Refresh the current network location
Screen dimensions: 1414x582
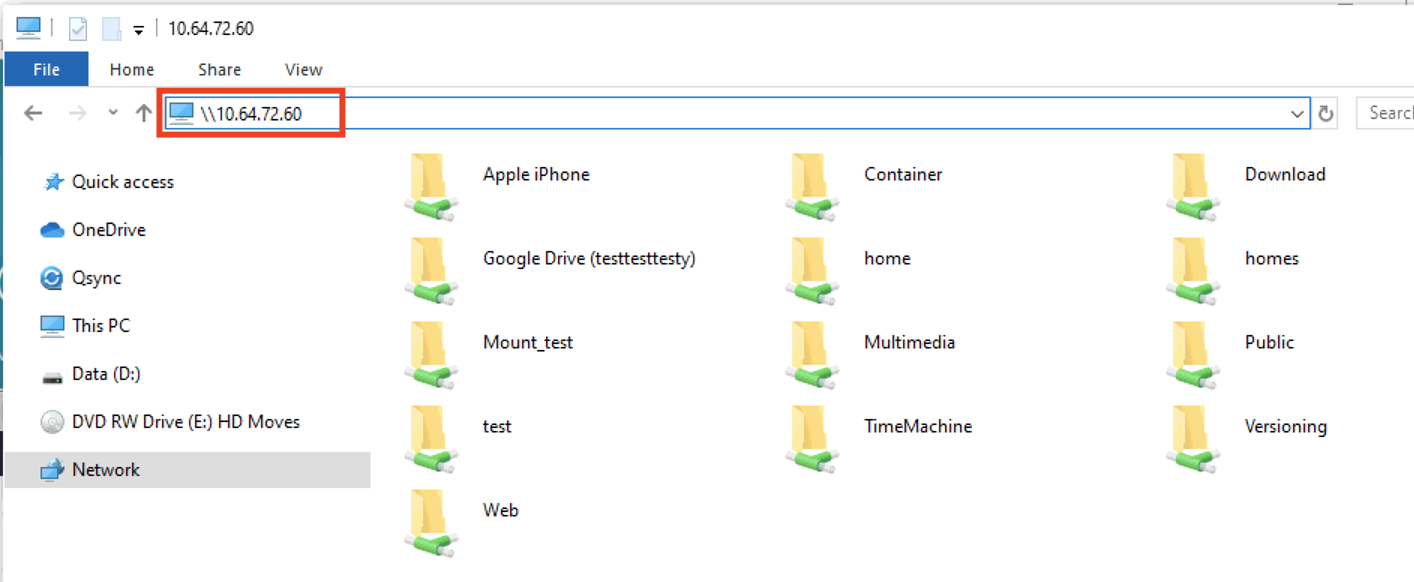pyautogui.click(x=1326, y=114)
